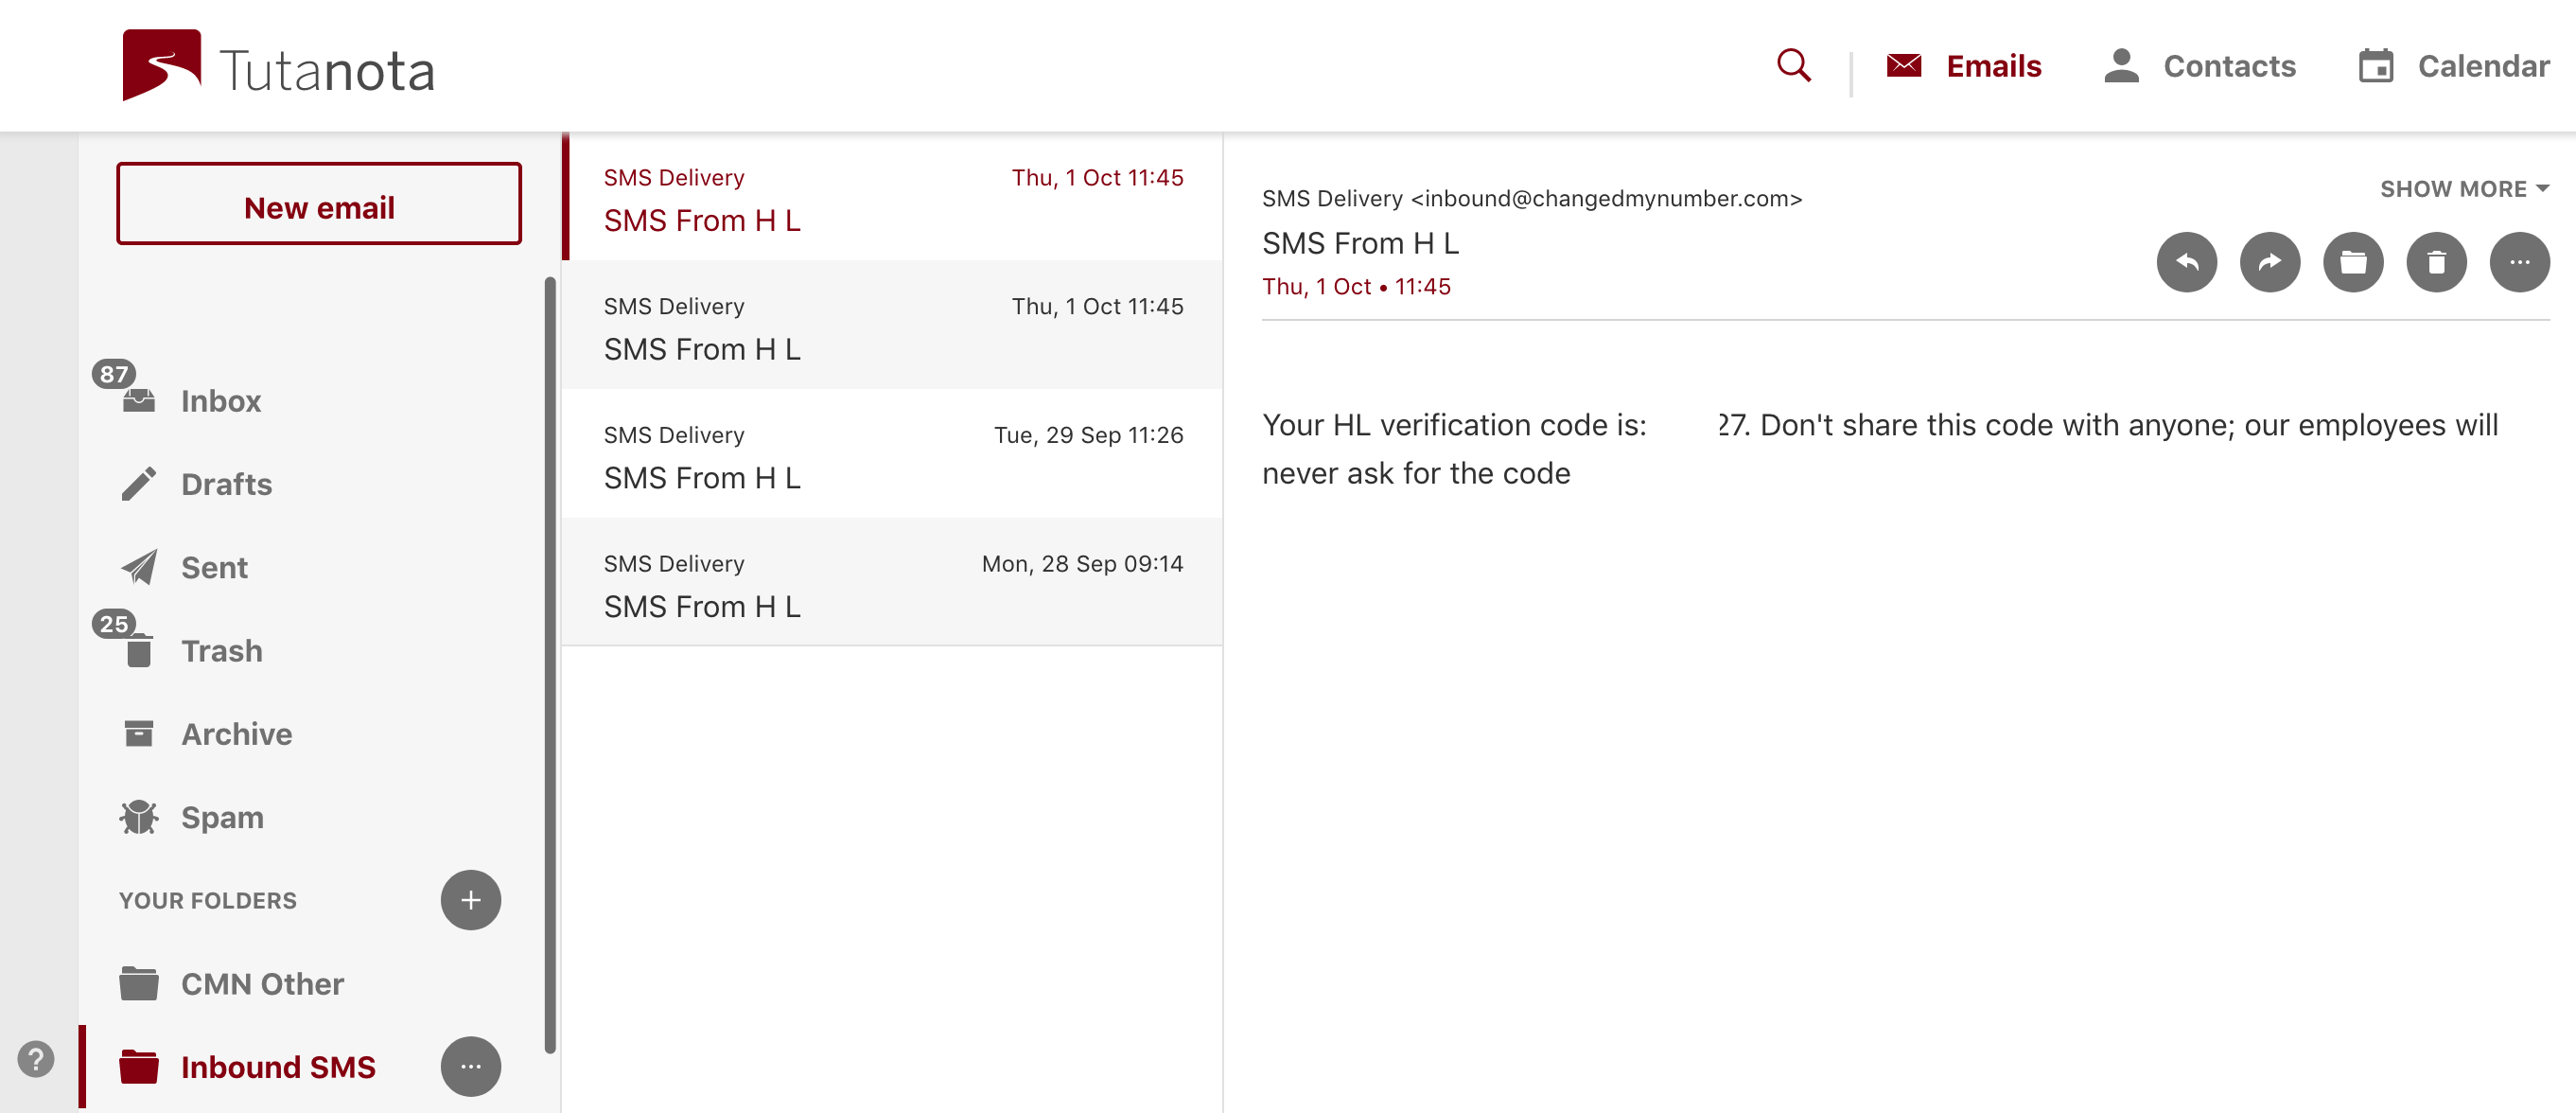Image resolution: width=2576 pixels, height=1113 pixels.
Task: Click the New email button
Action: (x=319, y=205)
